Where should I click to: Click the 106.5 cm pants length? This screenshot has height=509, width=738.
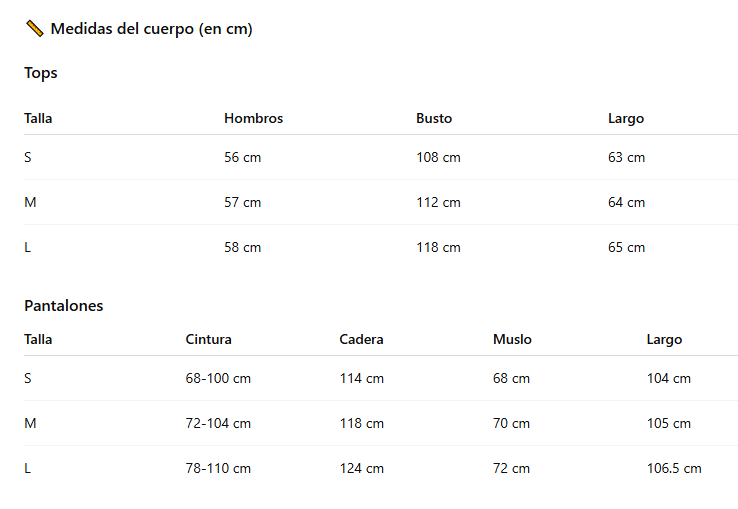[x=674, y=469]
